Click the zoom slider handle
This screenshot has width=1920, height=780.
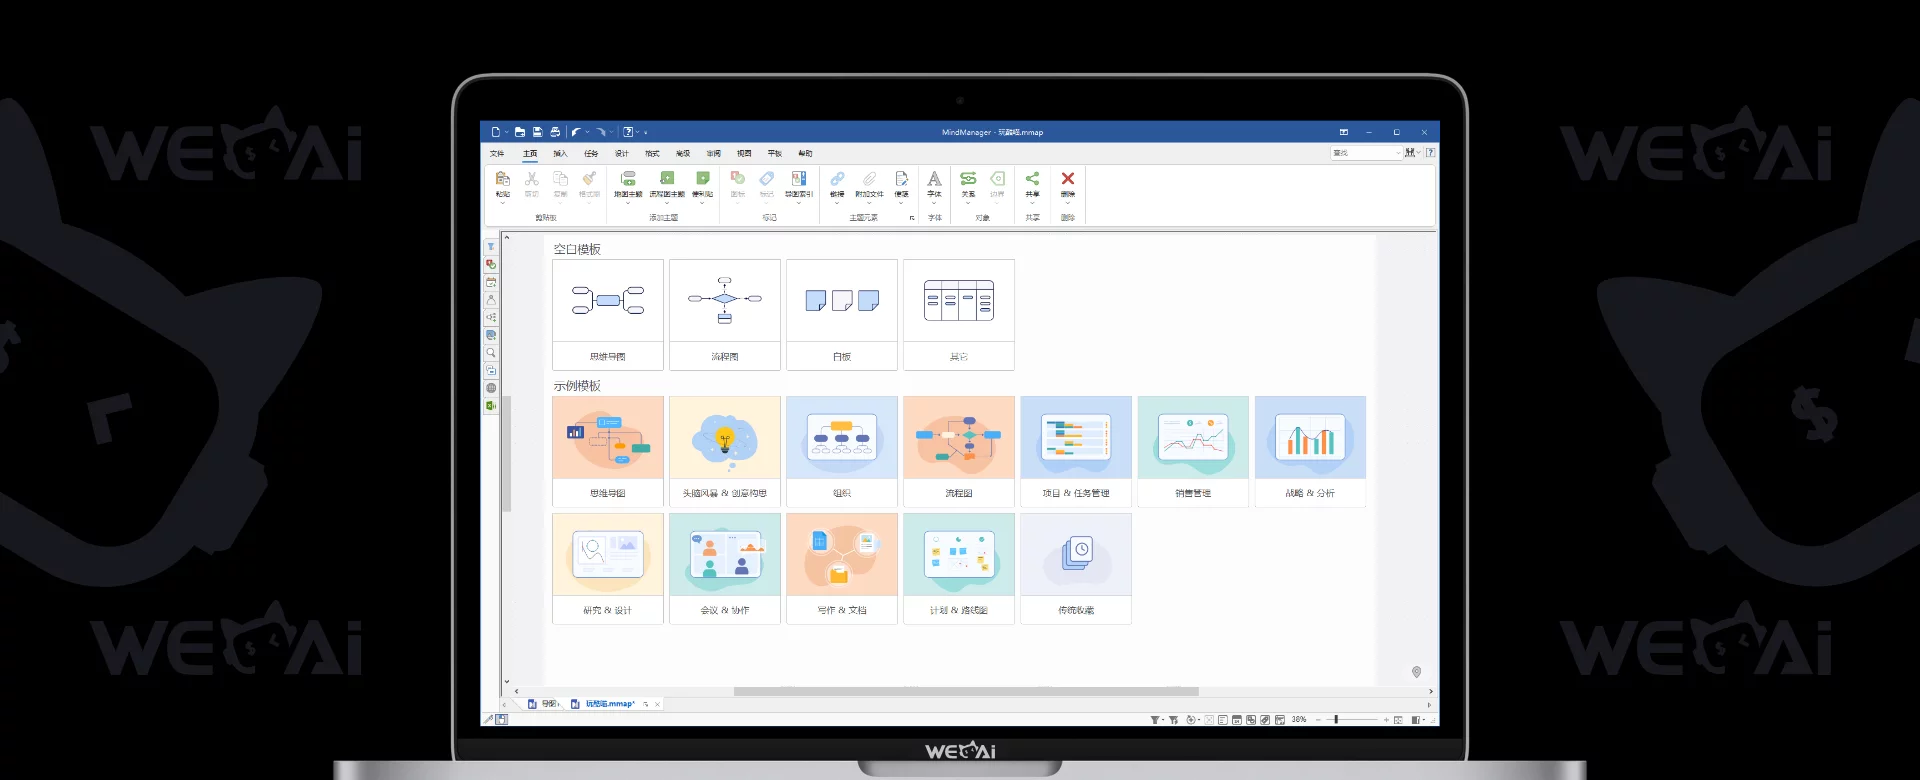(1337, 720)
